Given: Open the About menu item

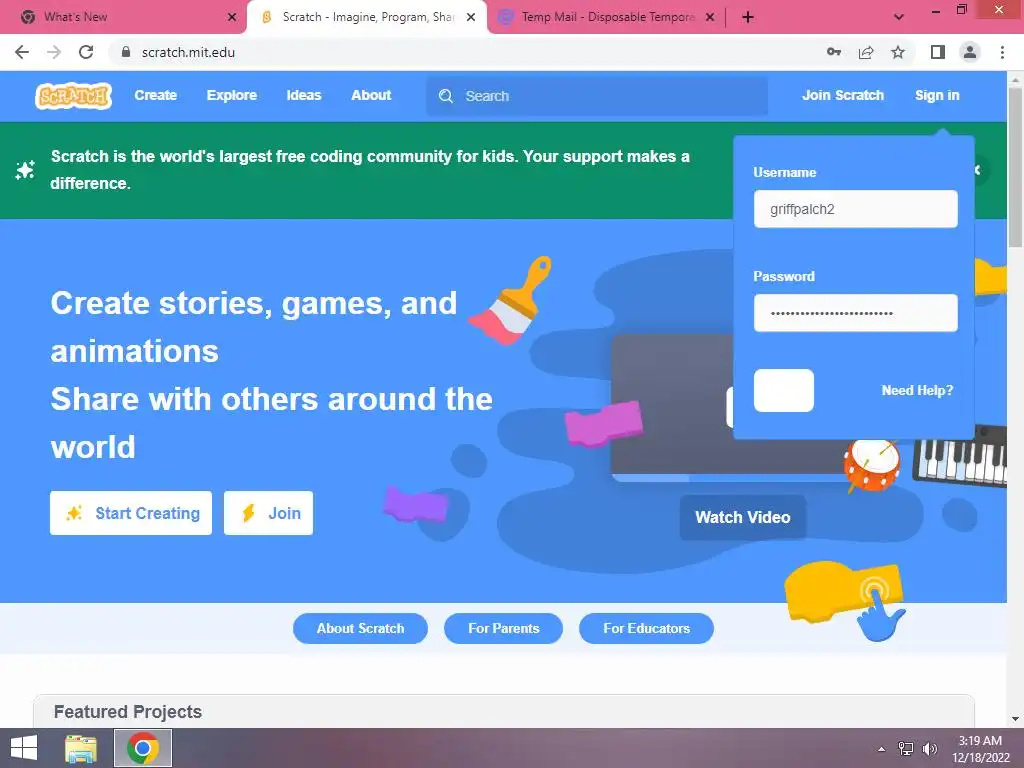Looking at the screenshot, I should tap(371, 95).
